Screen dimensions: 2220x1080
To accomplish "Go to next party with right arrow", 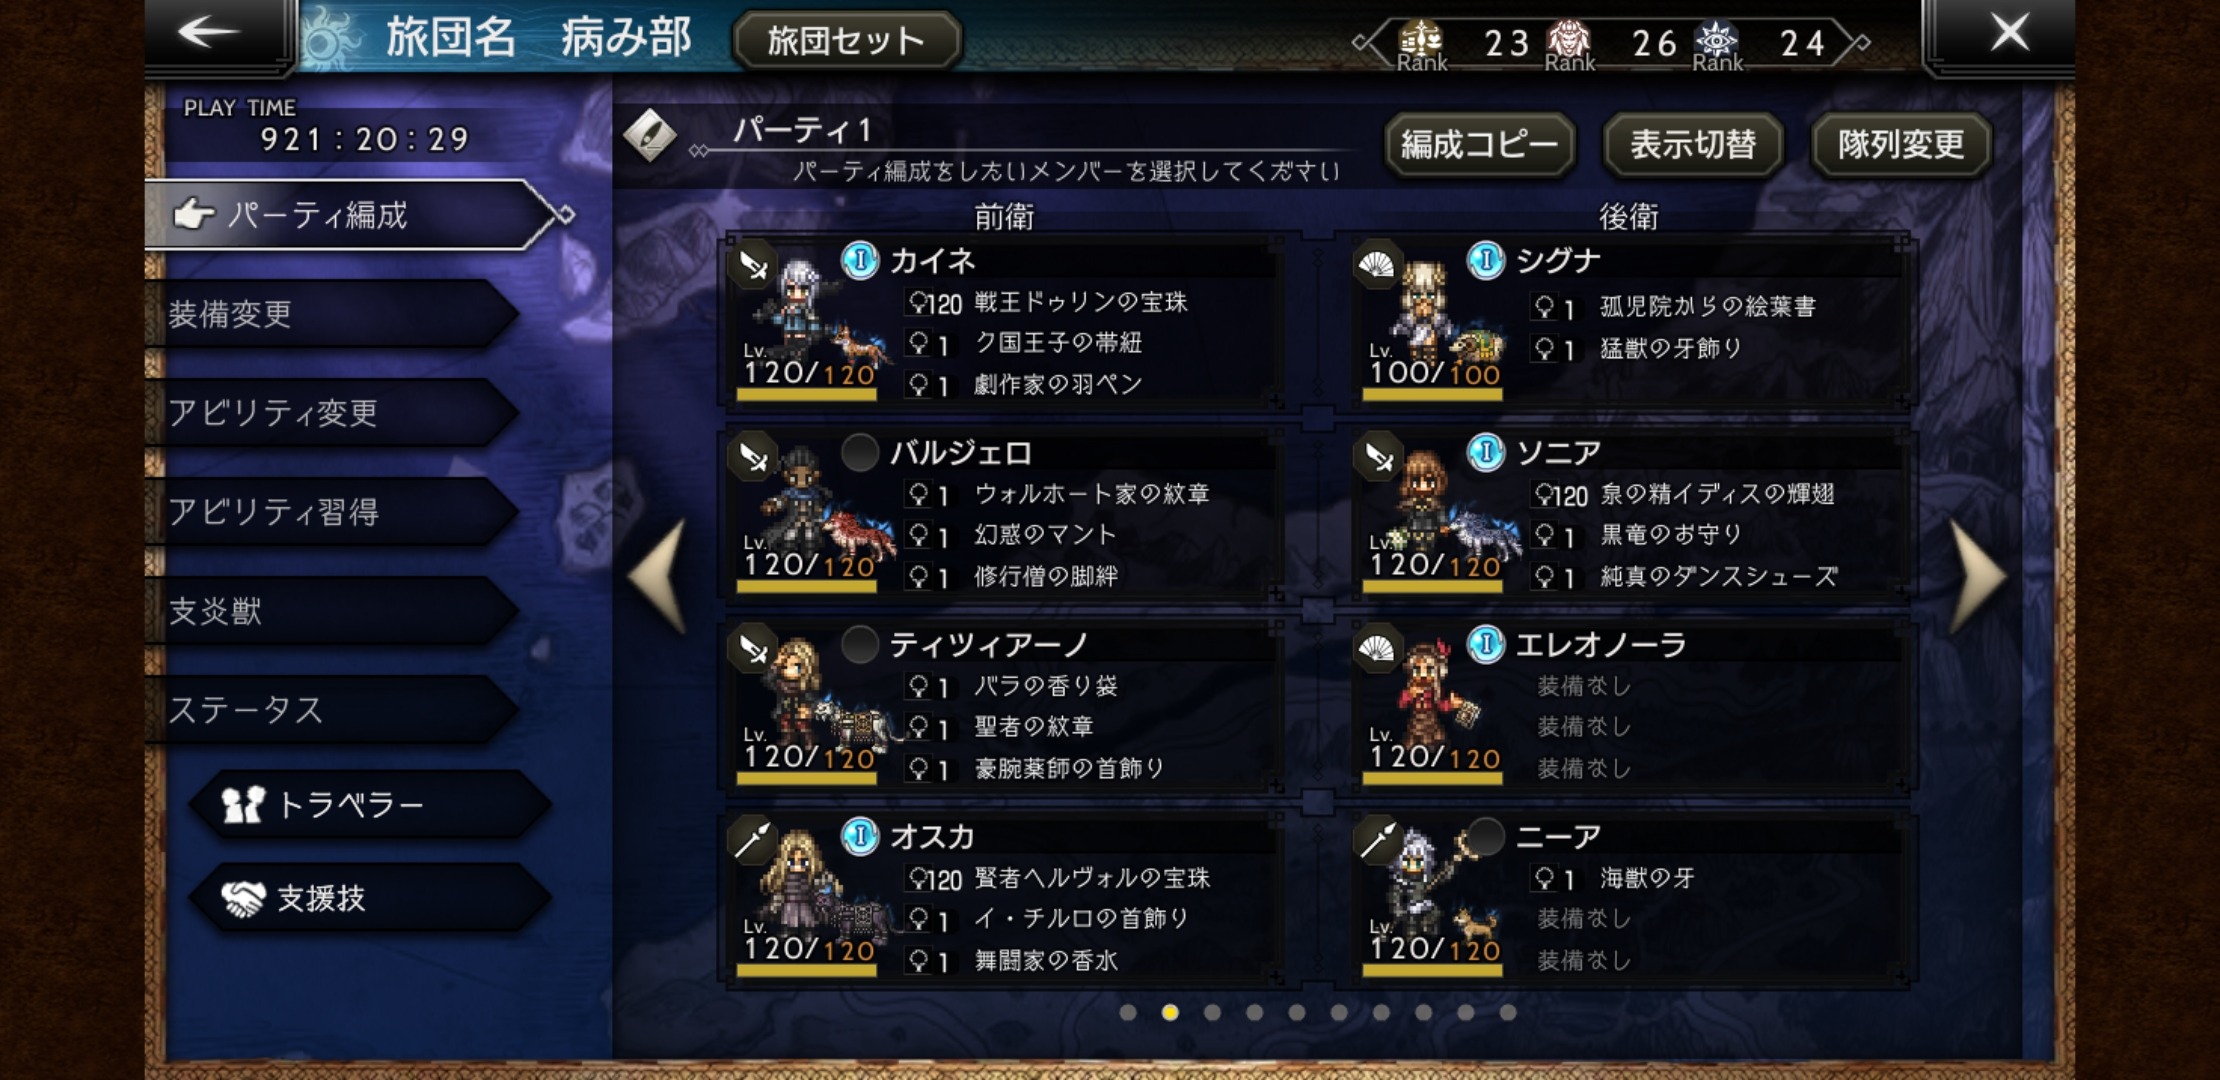I will tap(1977, 577).
